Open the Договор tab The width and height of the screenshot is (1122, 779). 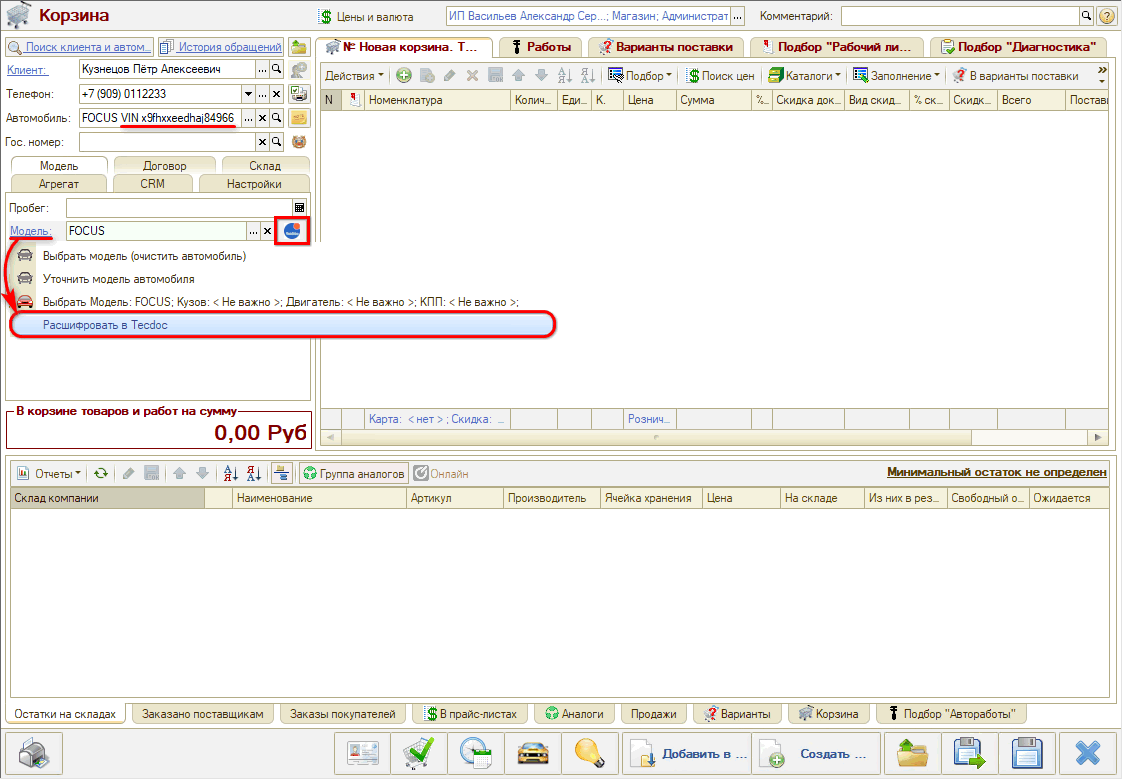(163, 166)
